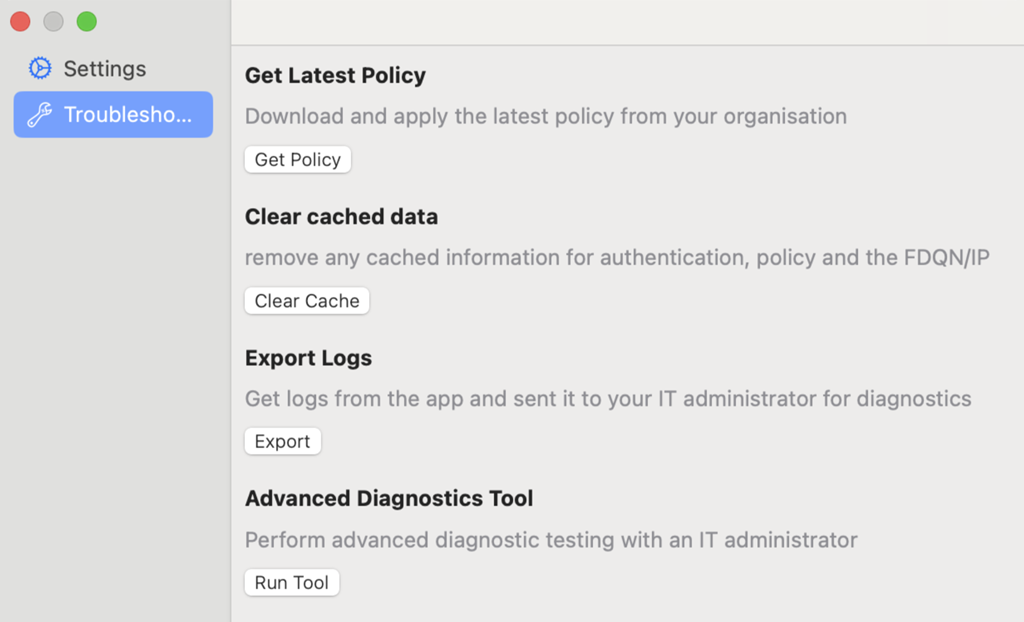1024x622 pixels.
Task: Click the wrench icon beside Troubleshoot
Action: tap(39, 115)
